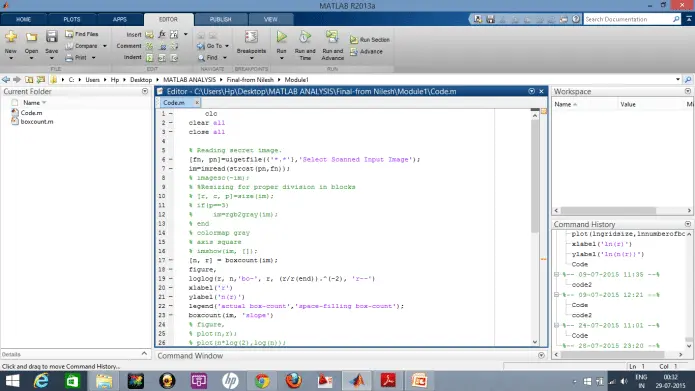Close the Code.m editor tab
Viewport: 695px width, 391px height.
point(197,102)
